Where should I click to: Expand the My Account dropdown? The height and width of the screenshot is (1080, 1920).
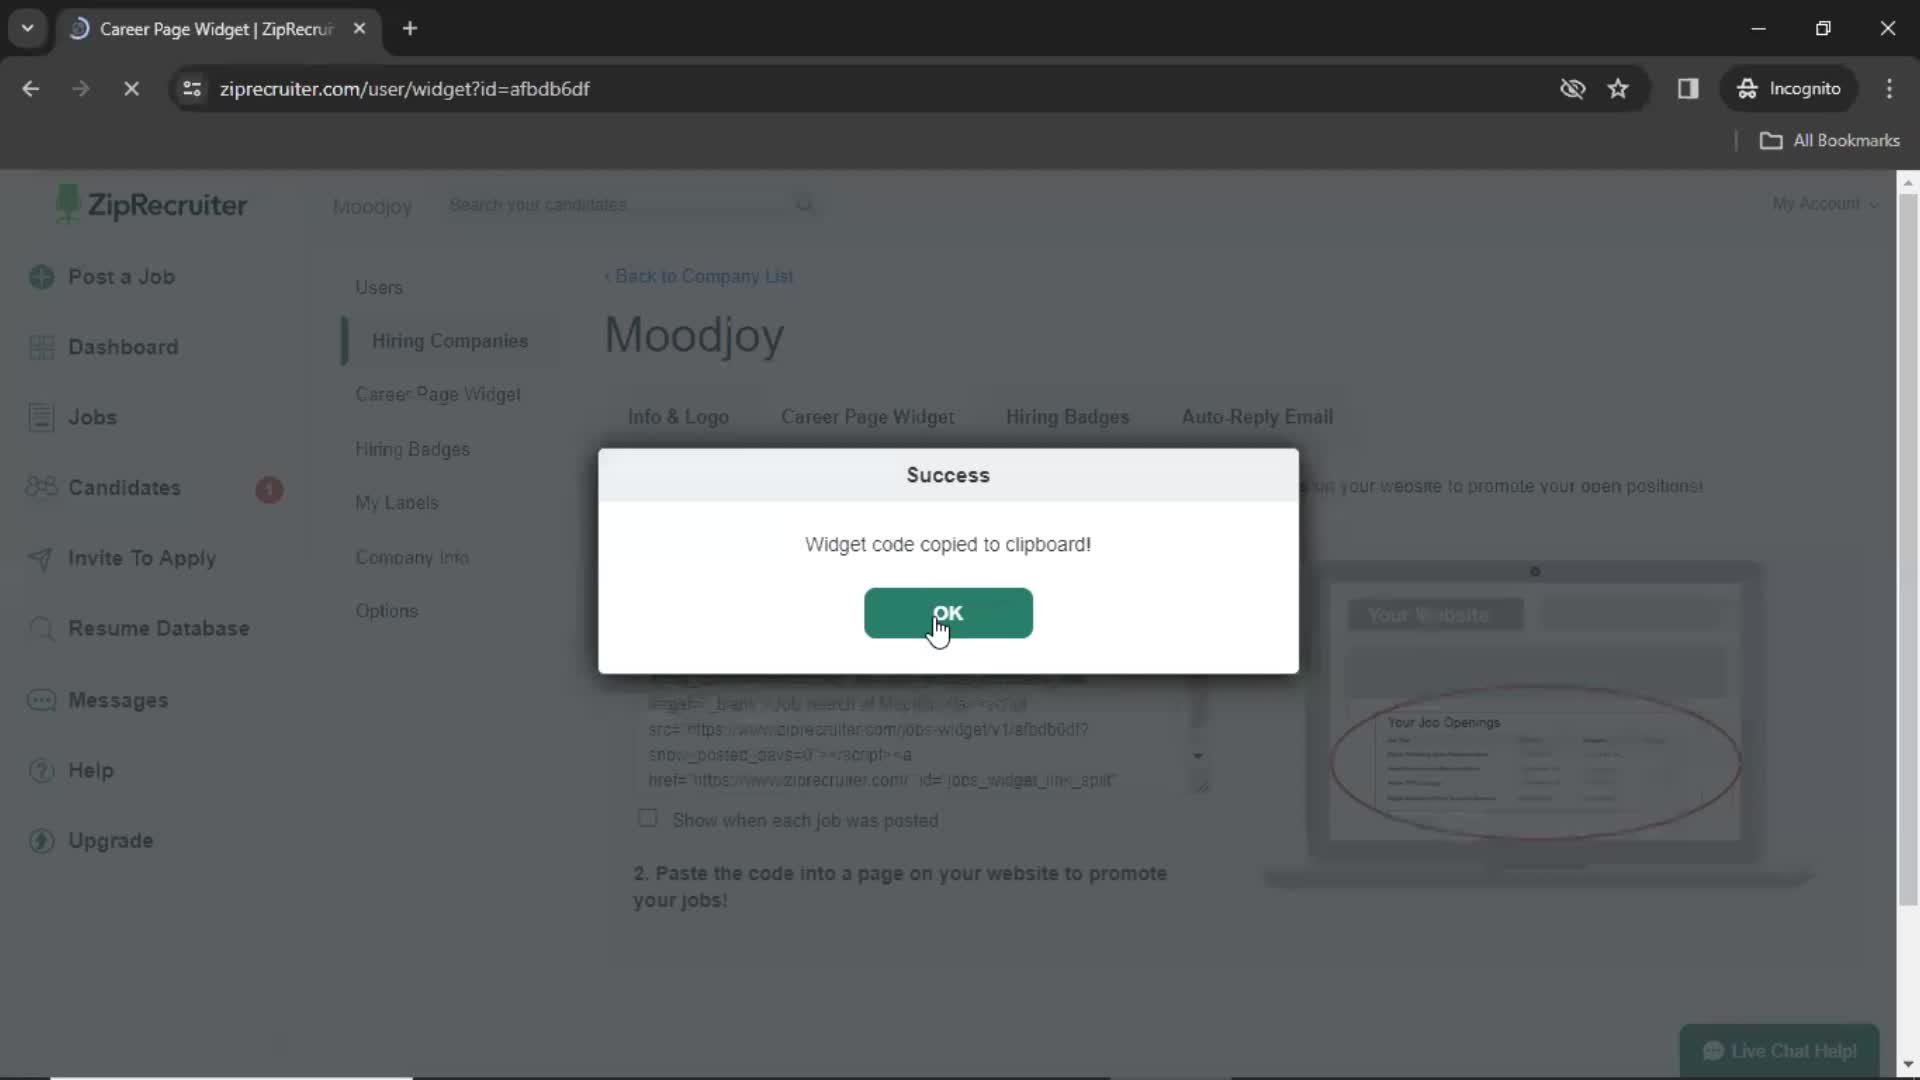(1824, 204)
